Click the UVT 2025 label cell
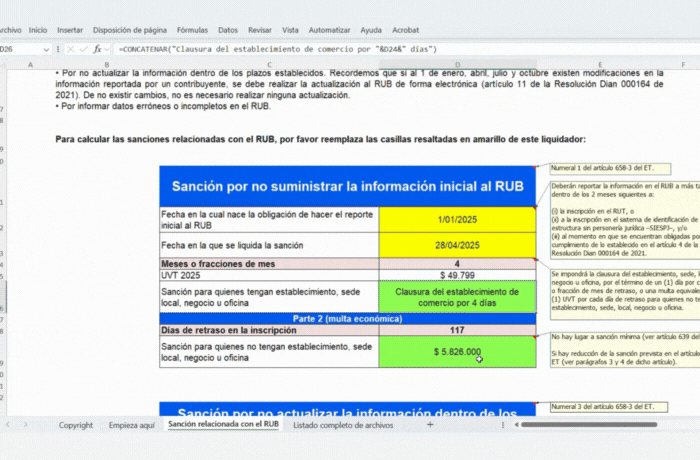Screen dimensions: 700x460 point(269,275)
